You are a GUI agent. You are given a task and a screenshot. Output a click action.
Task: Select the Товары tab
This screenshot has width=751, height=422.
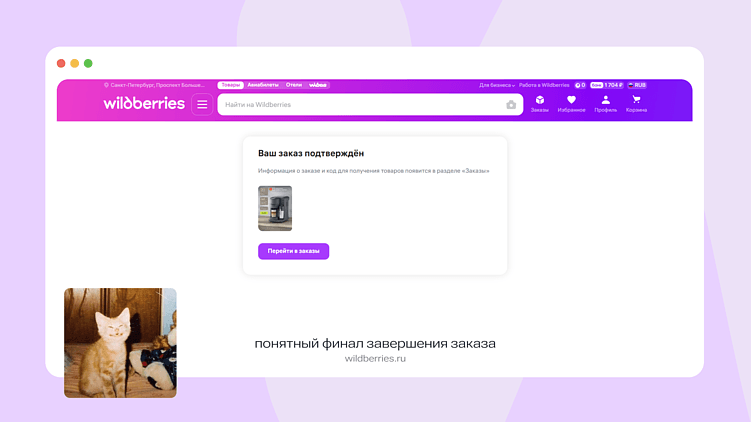tap(230, 85)
